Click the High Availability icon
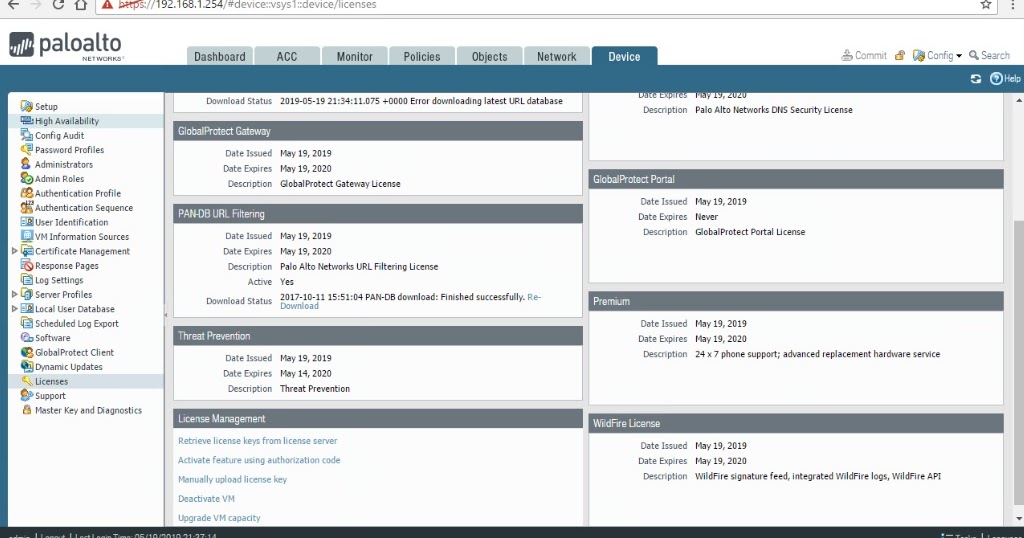The width and height of the screenshot is (1024, 538). (x=27, y=120)
